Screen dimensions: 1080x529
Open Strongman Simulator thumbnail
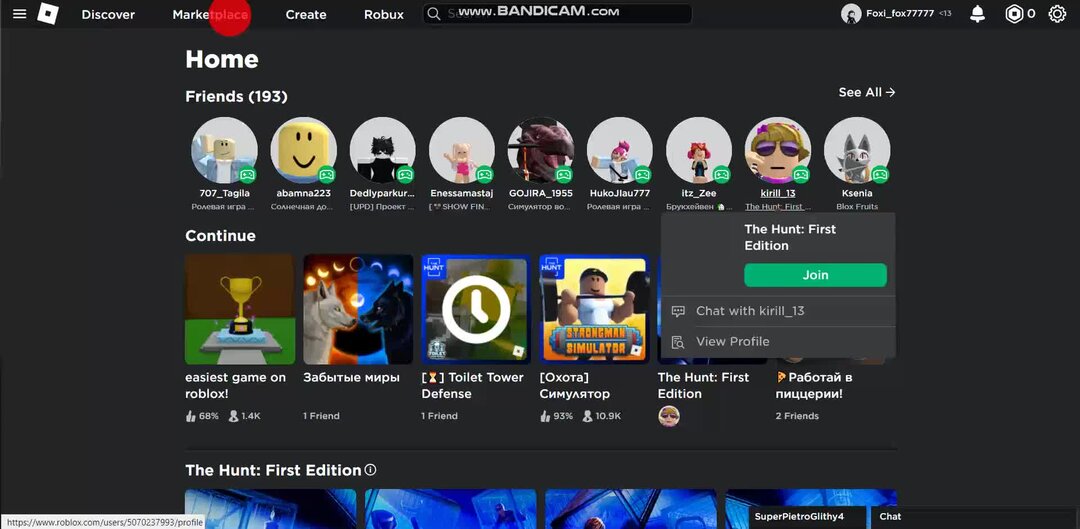pos(594,309)
